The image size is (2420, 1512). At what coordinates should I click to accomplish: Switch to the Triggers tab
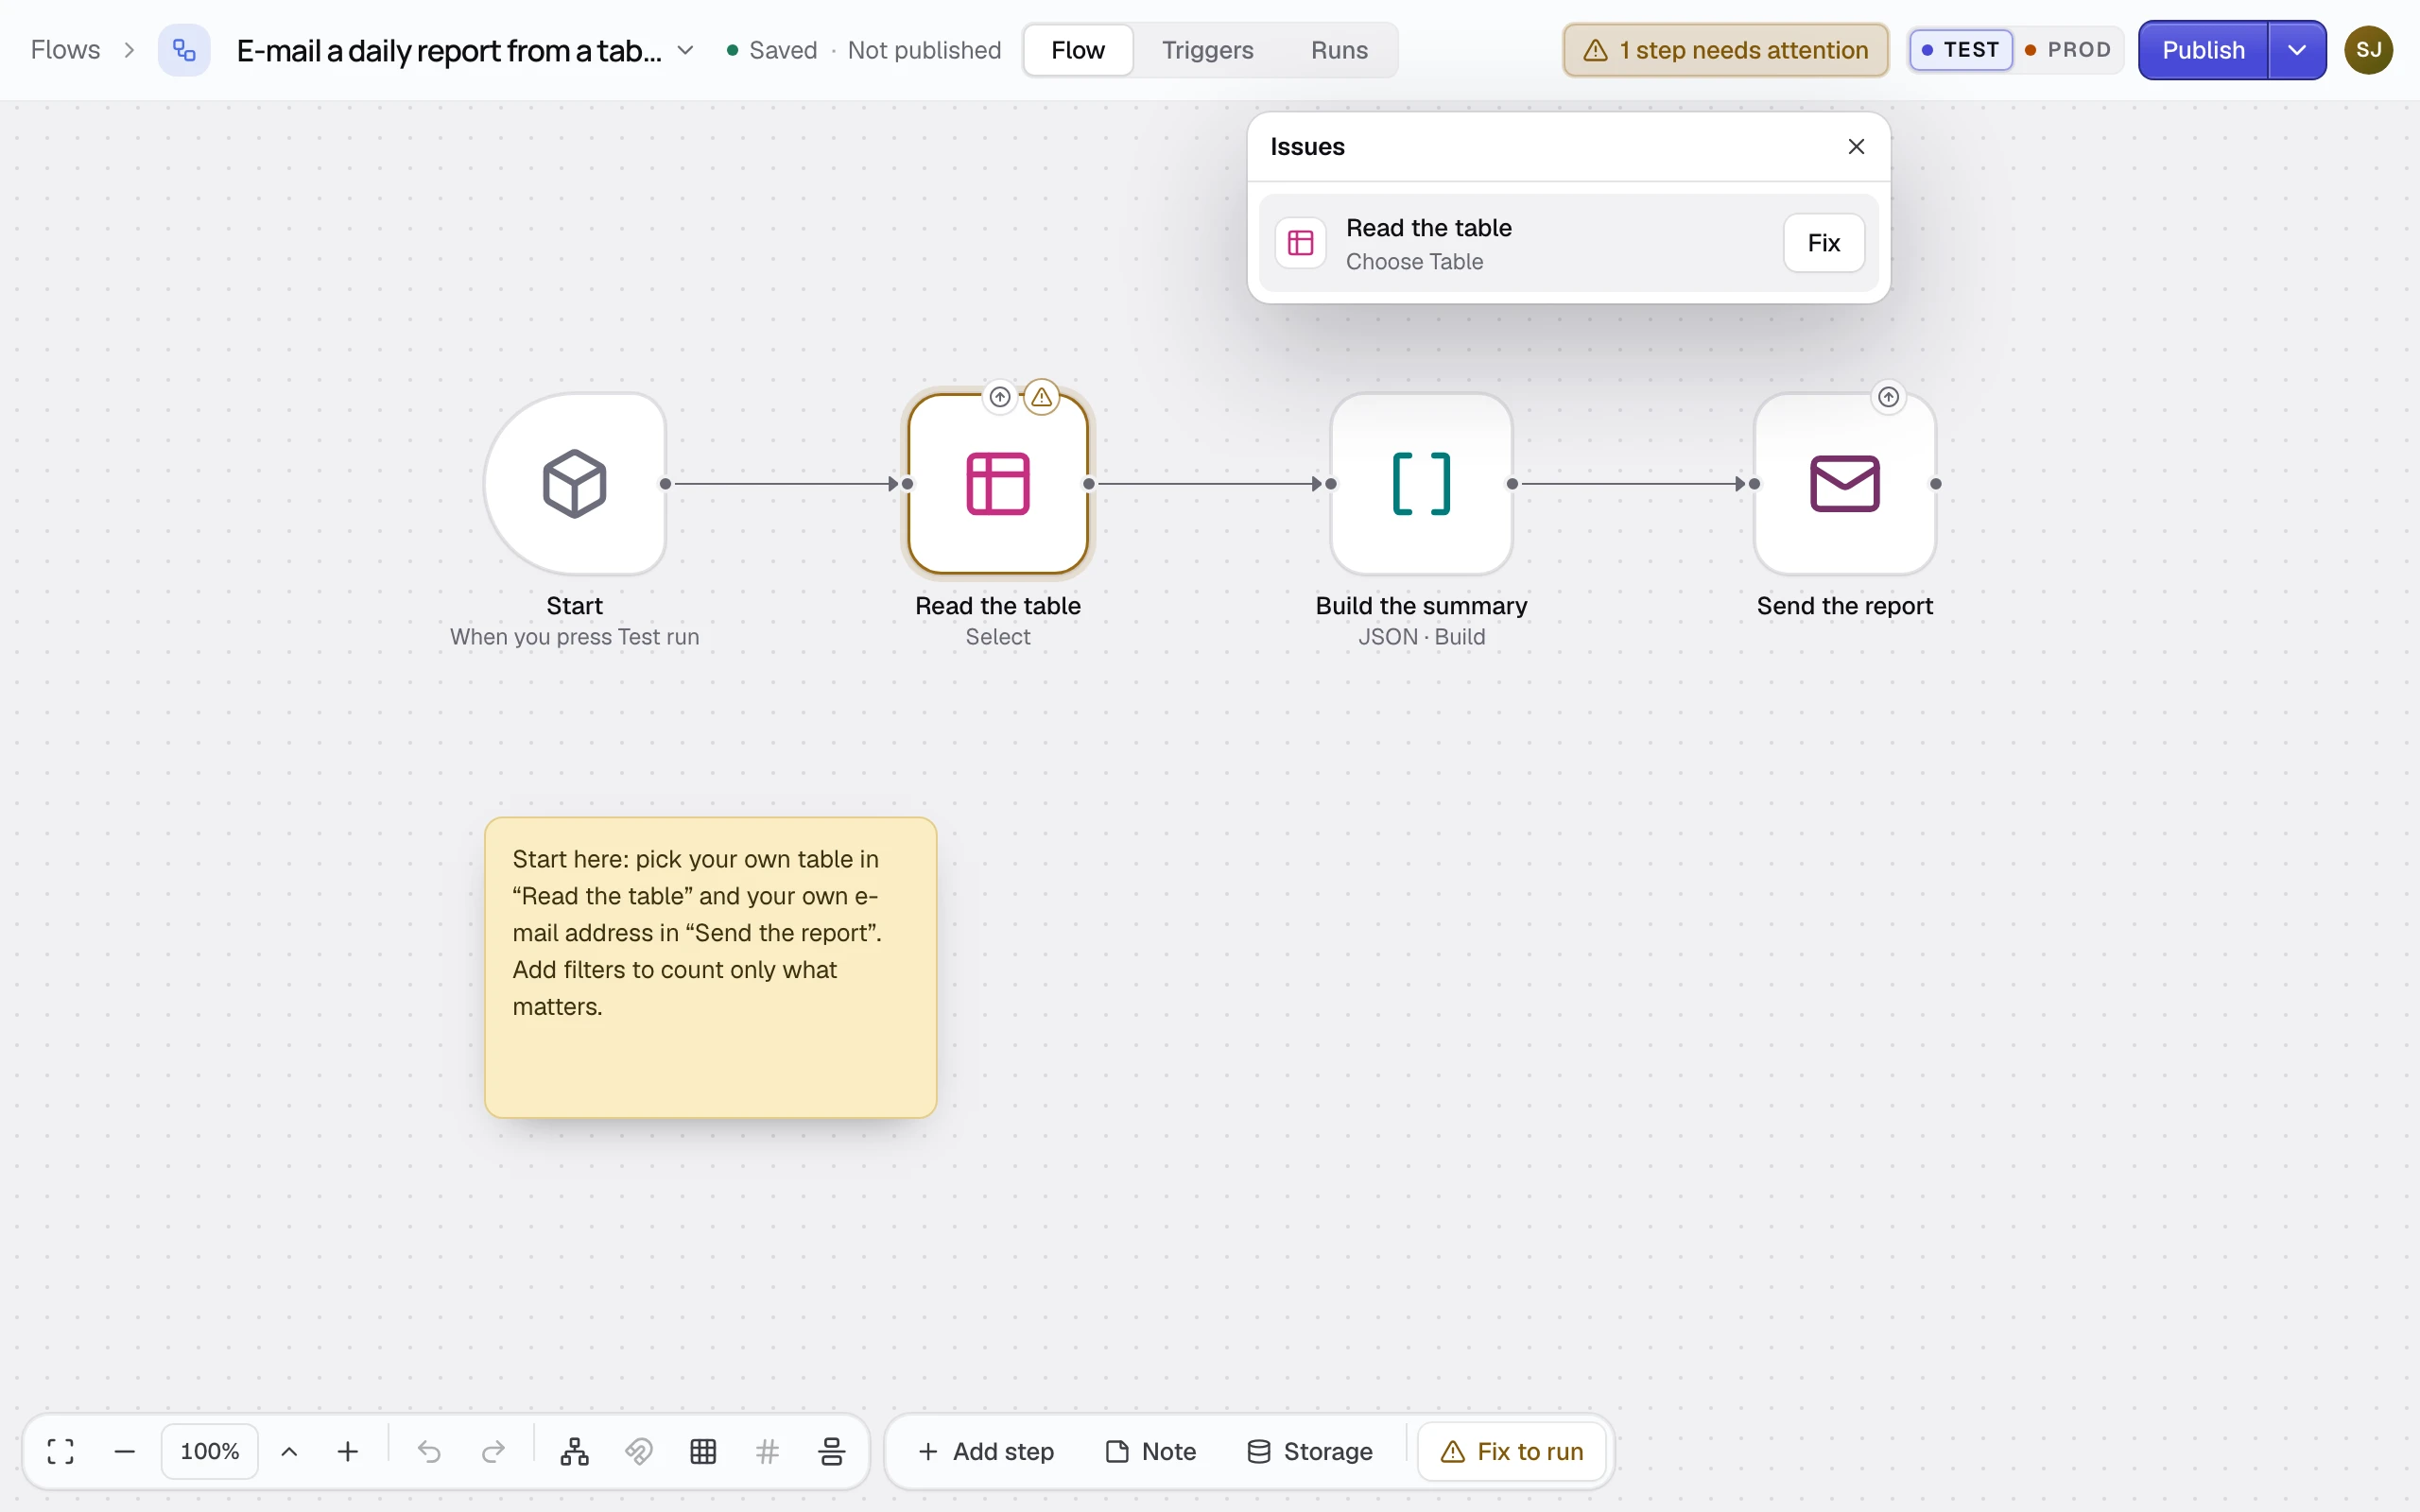tap(1207, 50)
